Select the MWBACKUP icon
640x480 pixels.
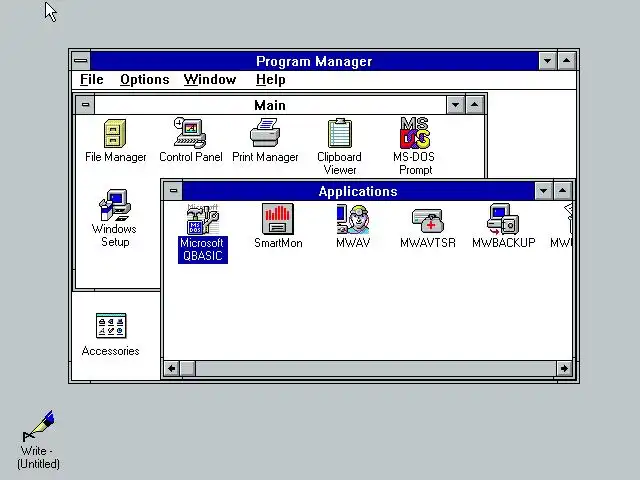[503, 226]
